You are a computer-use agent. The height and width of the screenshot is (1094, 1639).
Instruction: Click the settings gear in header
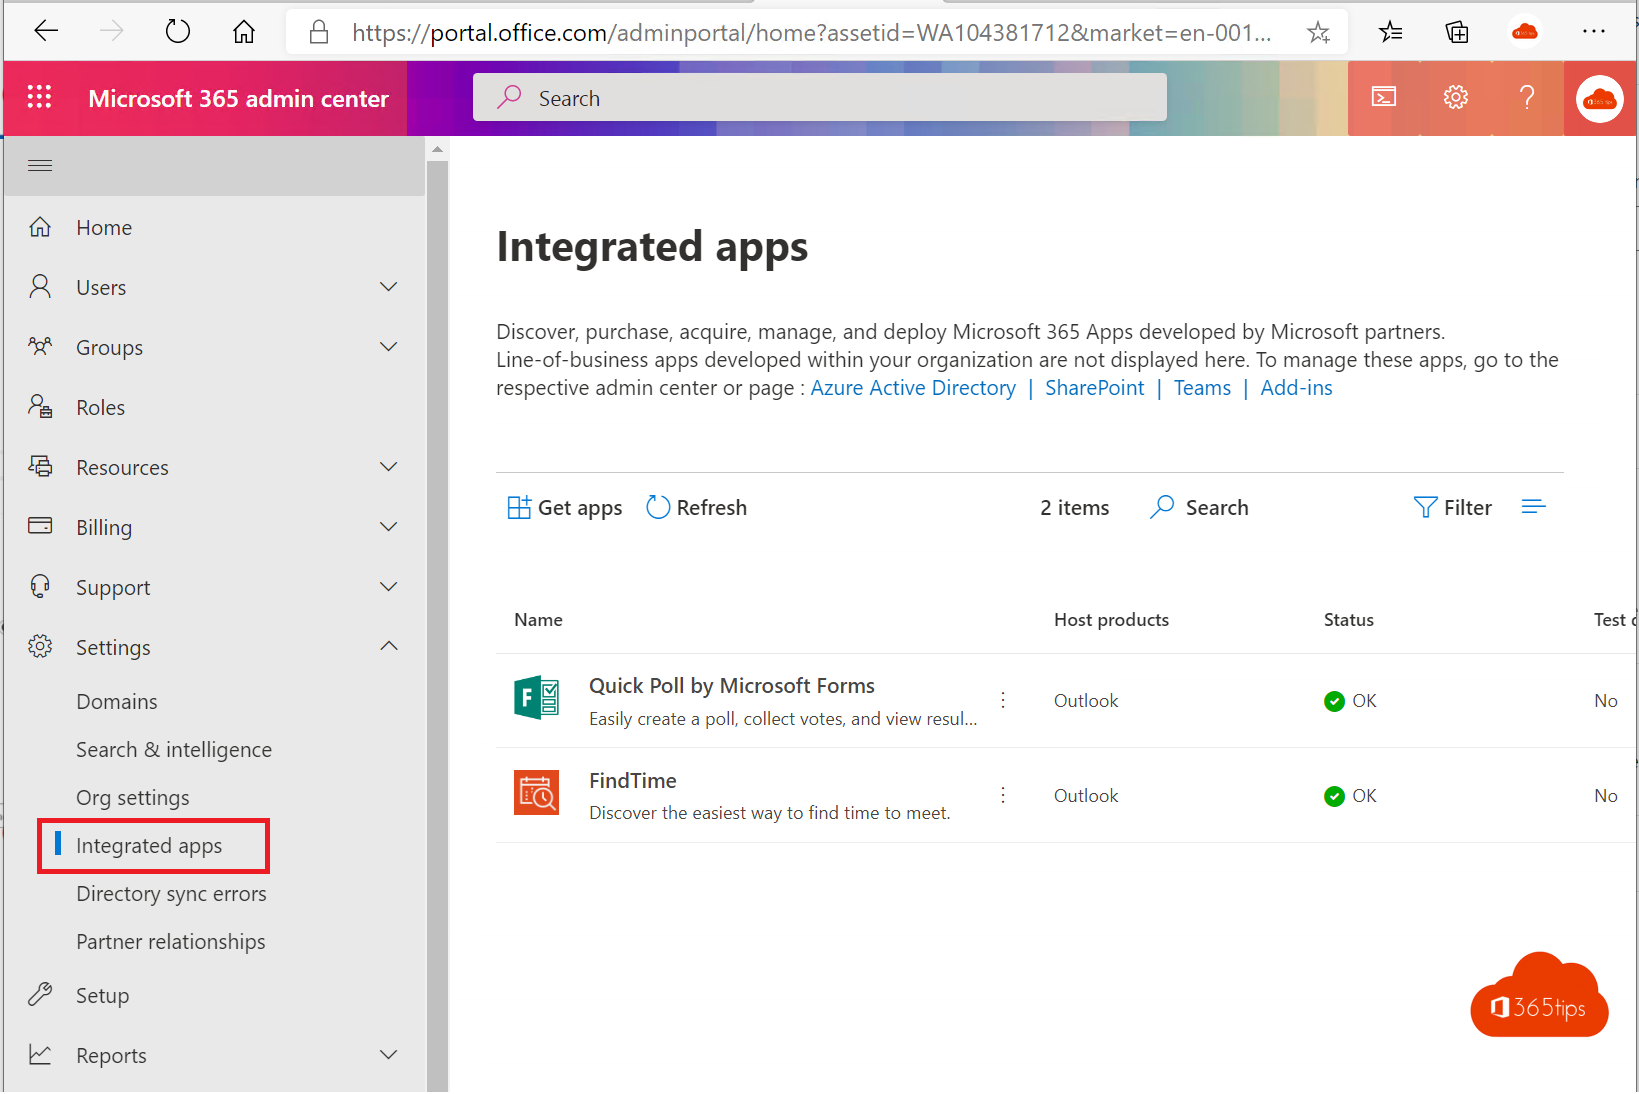point(1455,97)
